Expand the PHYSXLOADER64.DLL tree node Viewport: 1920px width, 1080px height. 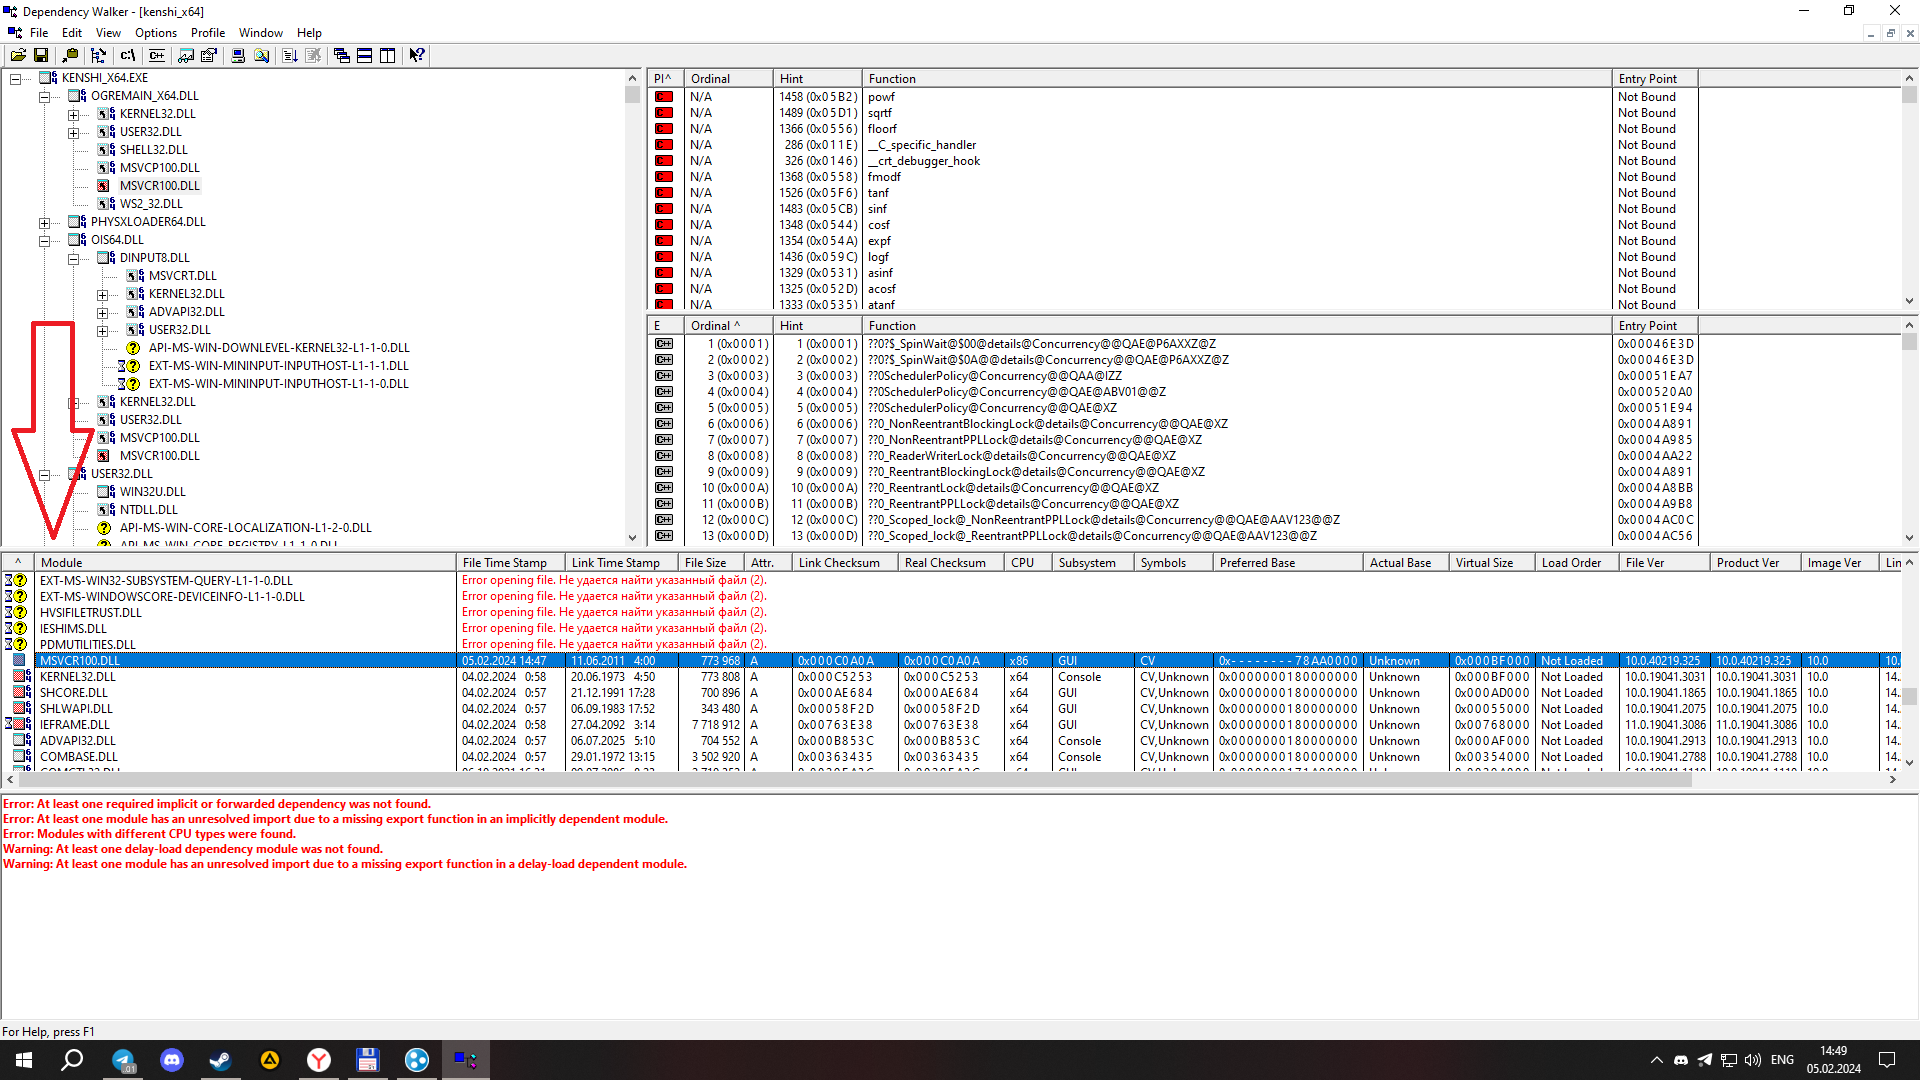coord(45,223)
